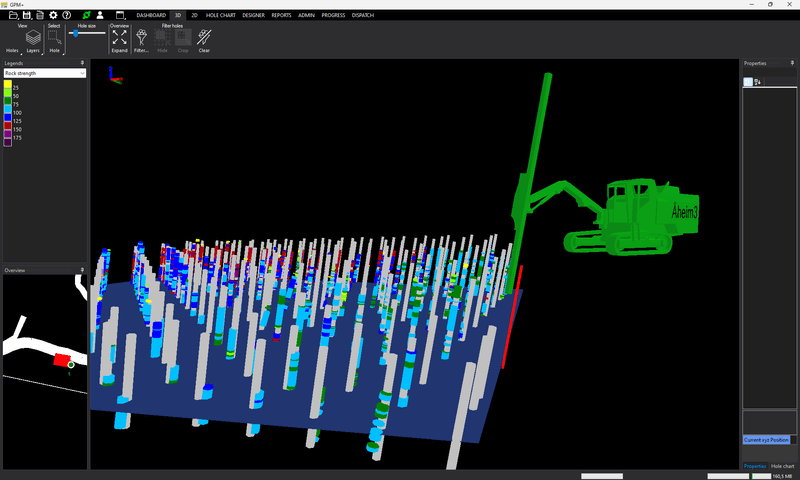This screenshot has width=800, height=480.
Task: Click the blue 125 legend swatch
Action: [8, 117]
